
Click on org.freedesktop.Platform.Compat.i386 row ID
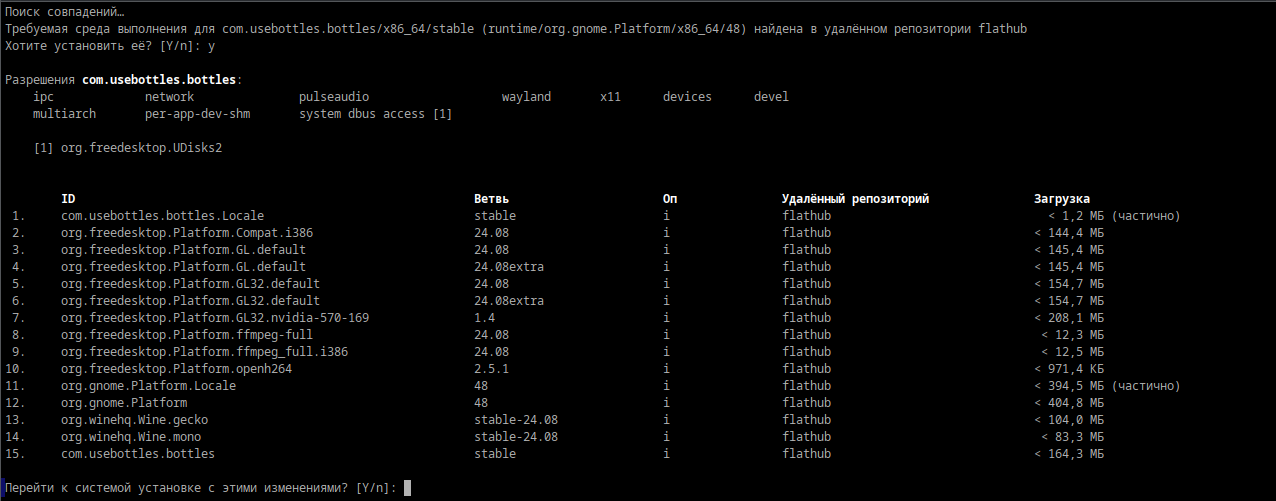(x=187, y=232)
